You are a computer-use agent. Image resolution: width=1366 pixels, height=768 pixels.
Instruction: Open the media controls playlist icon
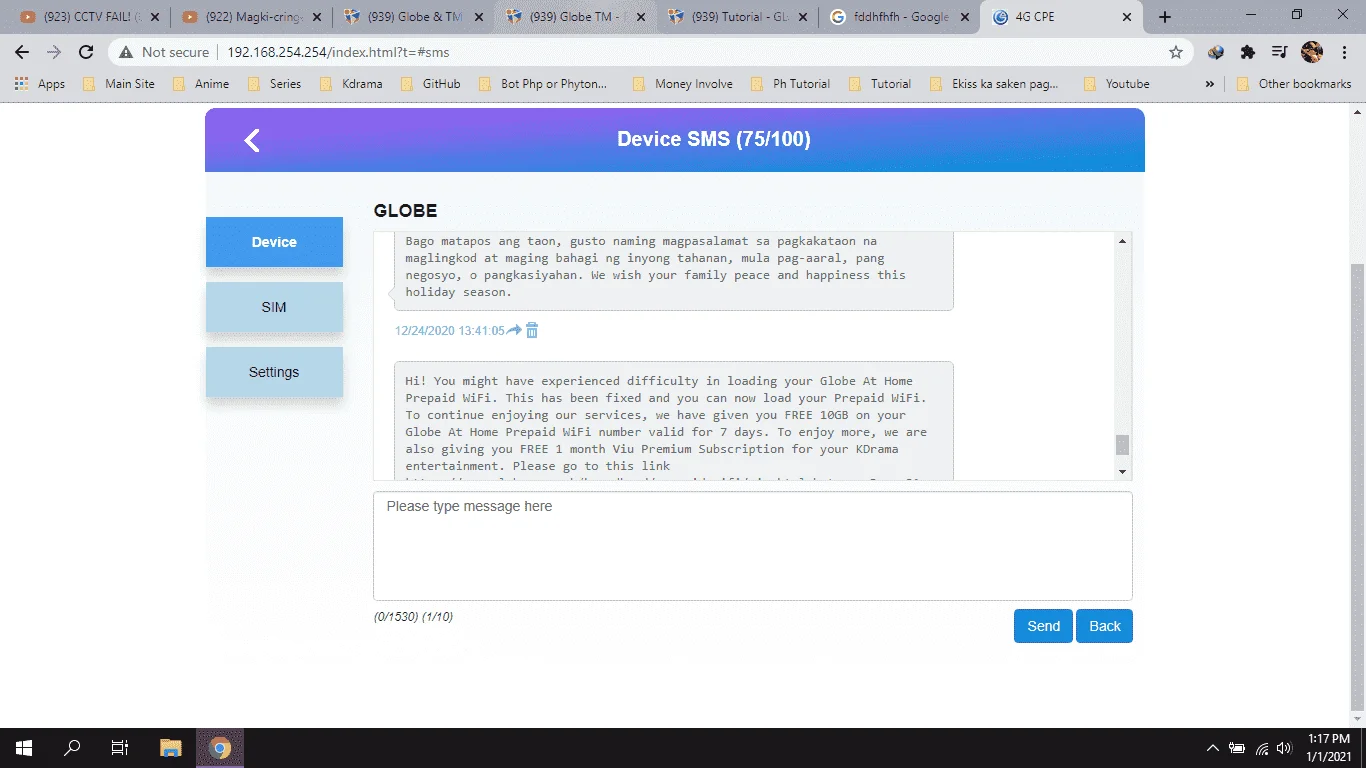[x=1280, y=52]
